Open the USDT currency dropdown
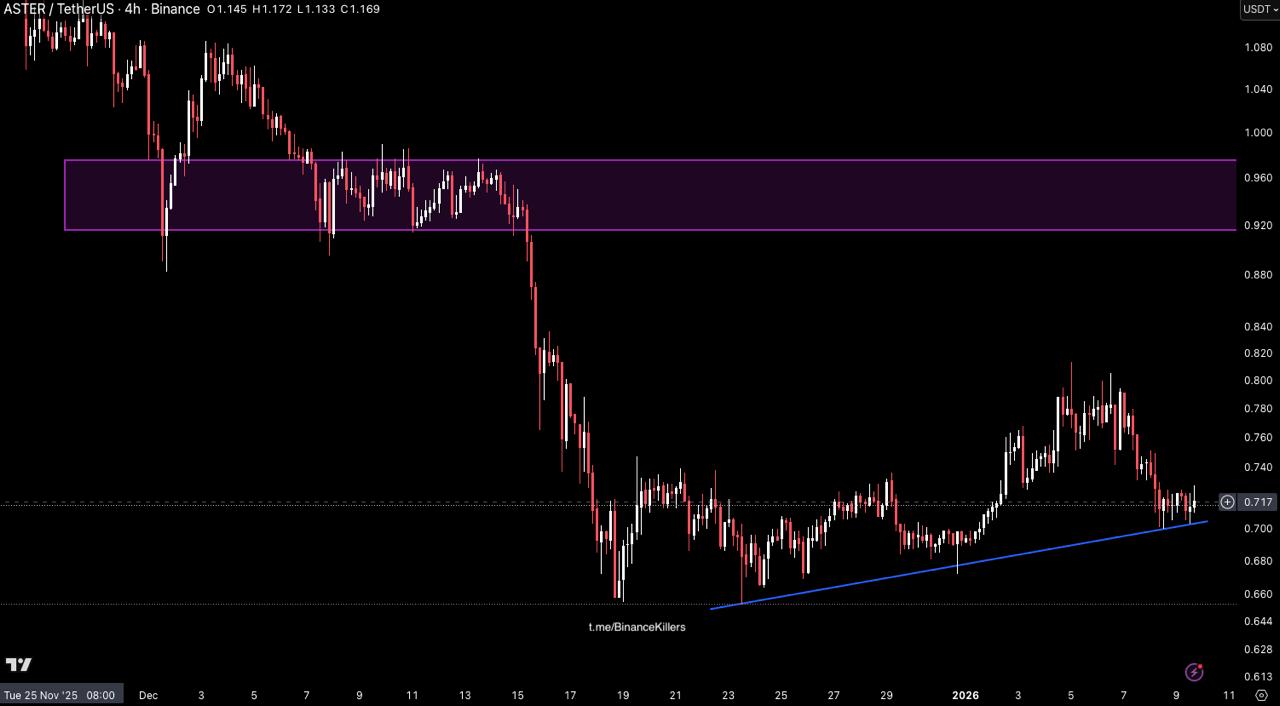1280x706 pixels. point(1258,9)
